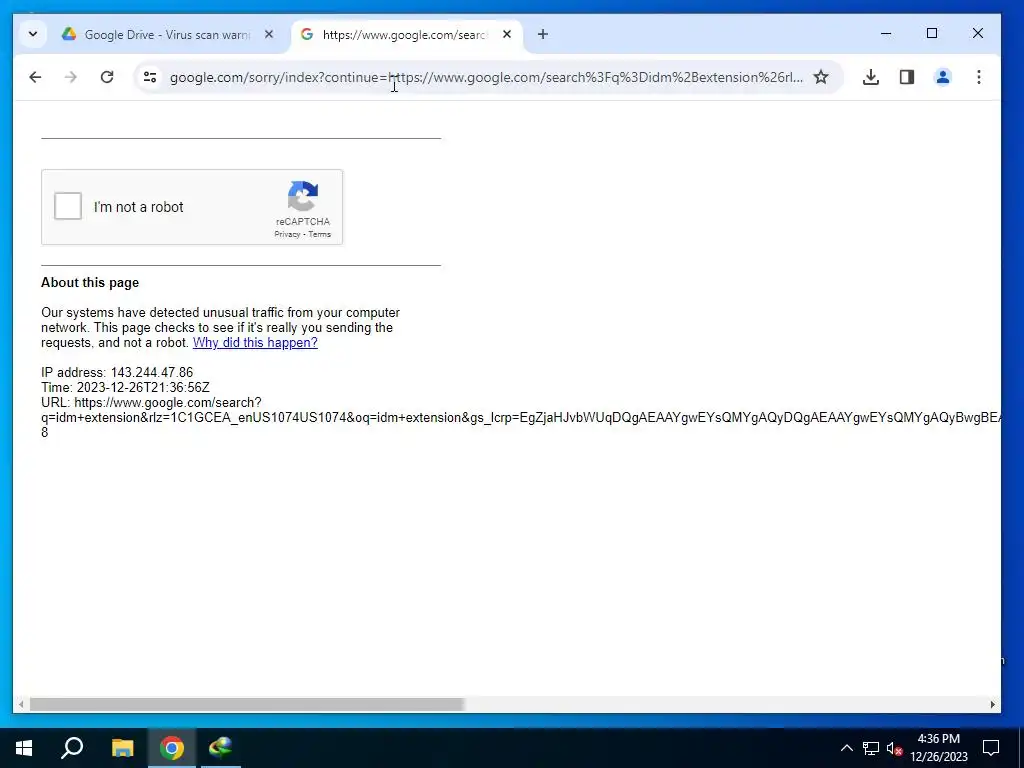1024x768 pixels.
Task: Open the notification center icon
Action: [991, 748]
